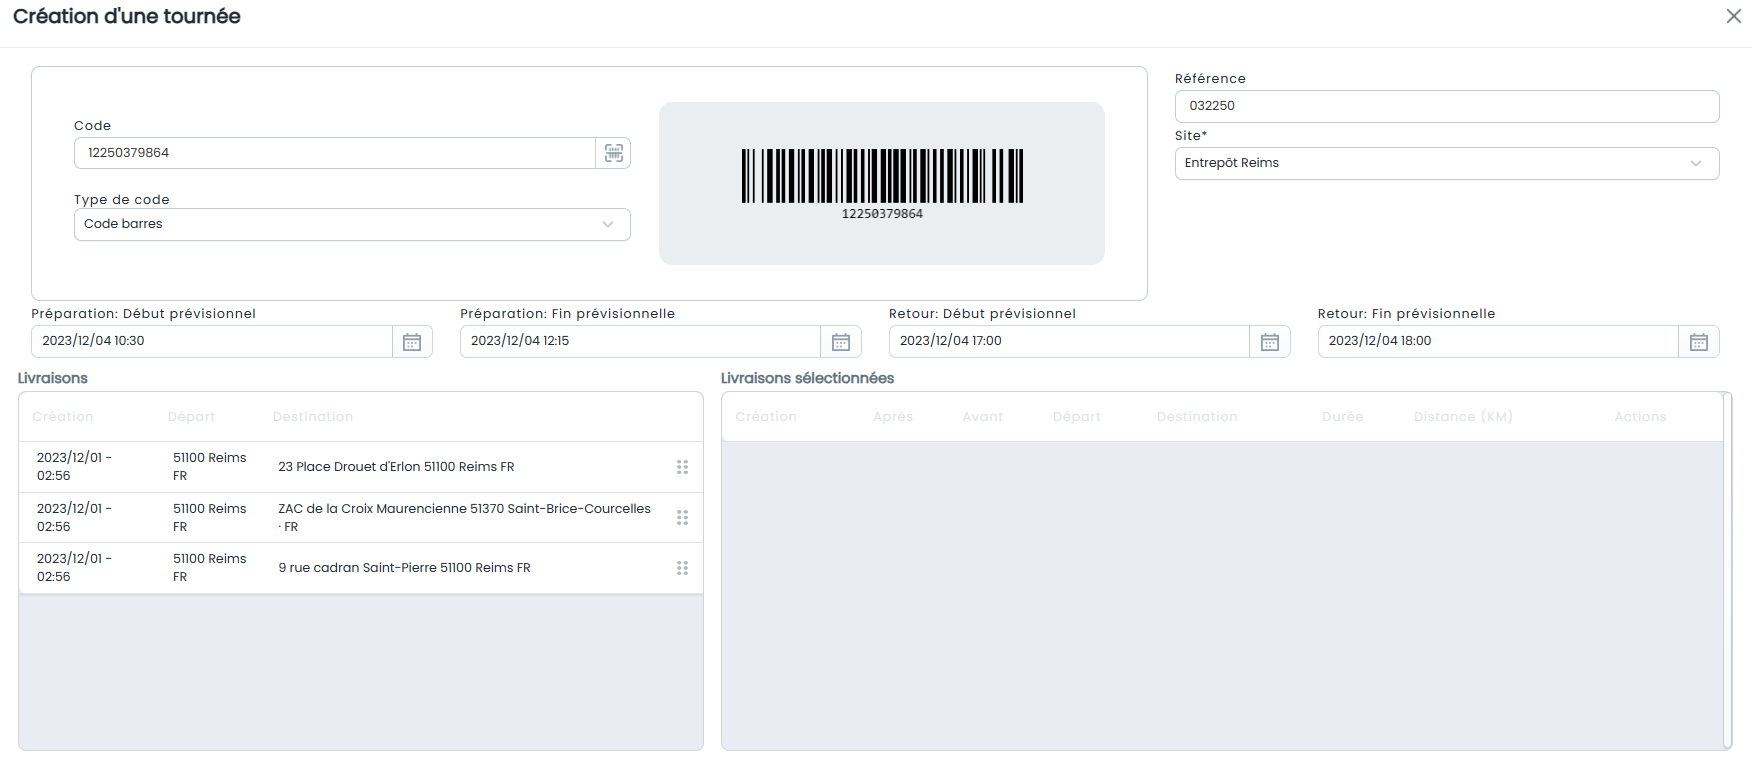Edit Retour Fin prévisionnelle date field

1499,341
